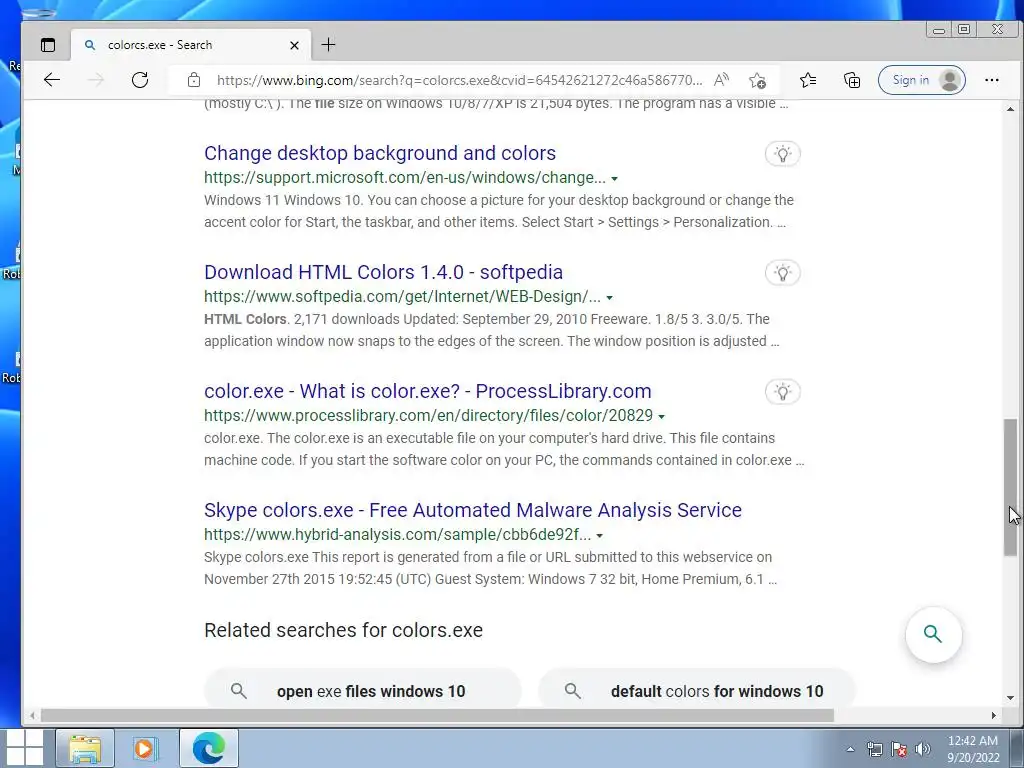Image resolution: width=1024 pixels, height=768 pixels.
Task: View site information lock icon
Action: pyautogui.click(x=194, y=80)
